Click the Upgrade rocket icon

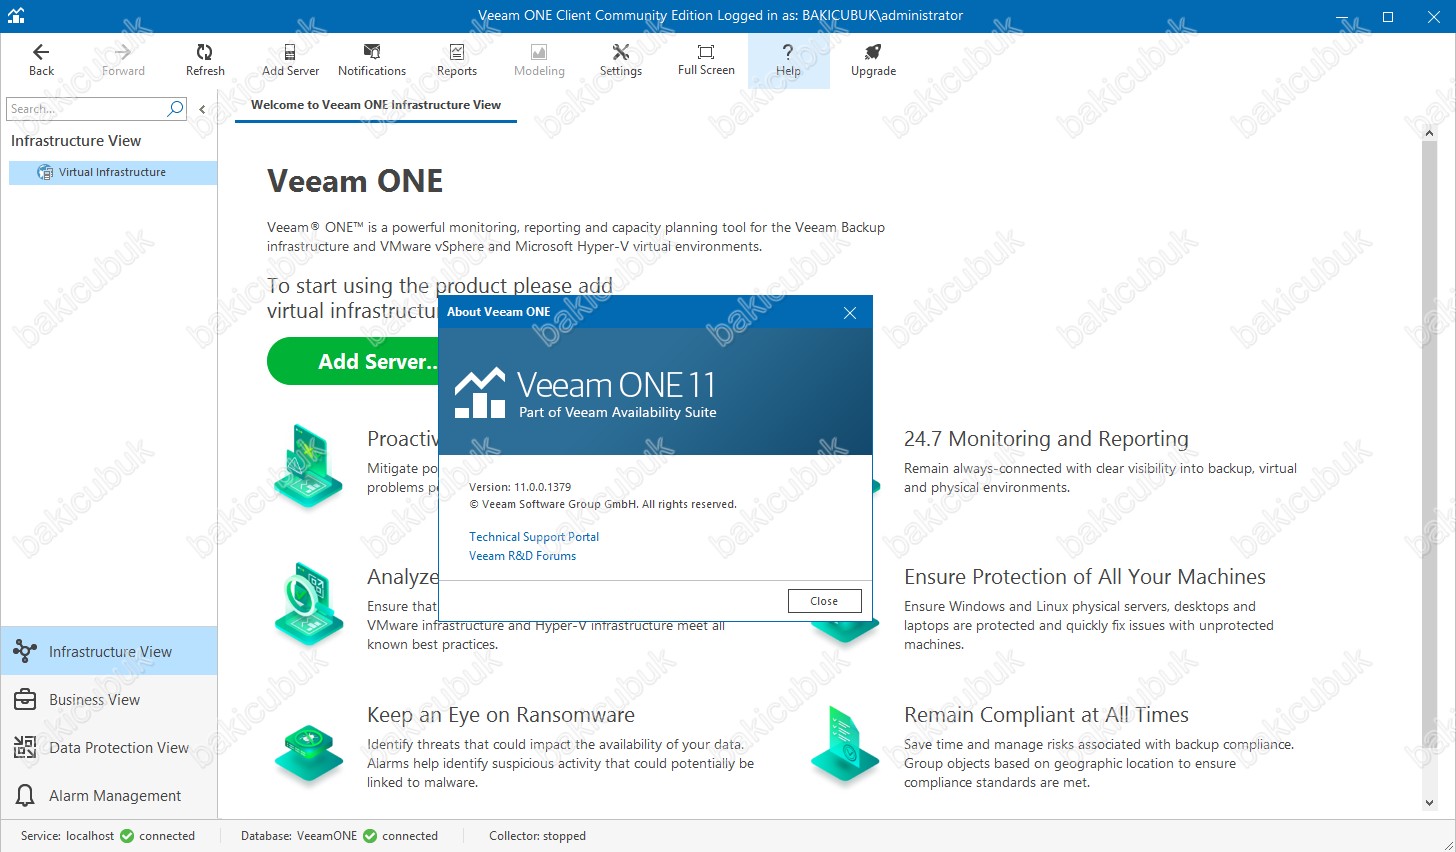pyautogui.click(x=873, y=52)
